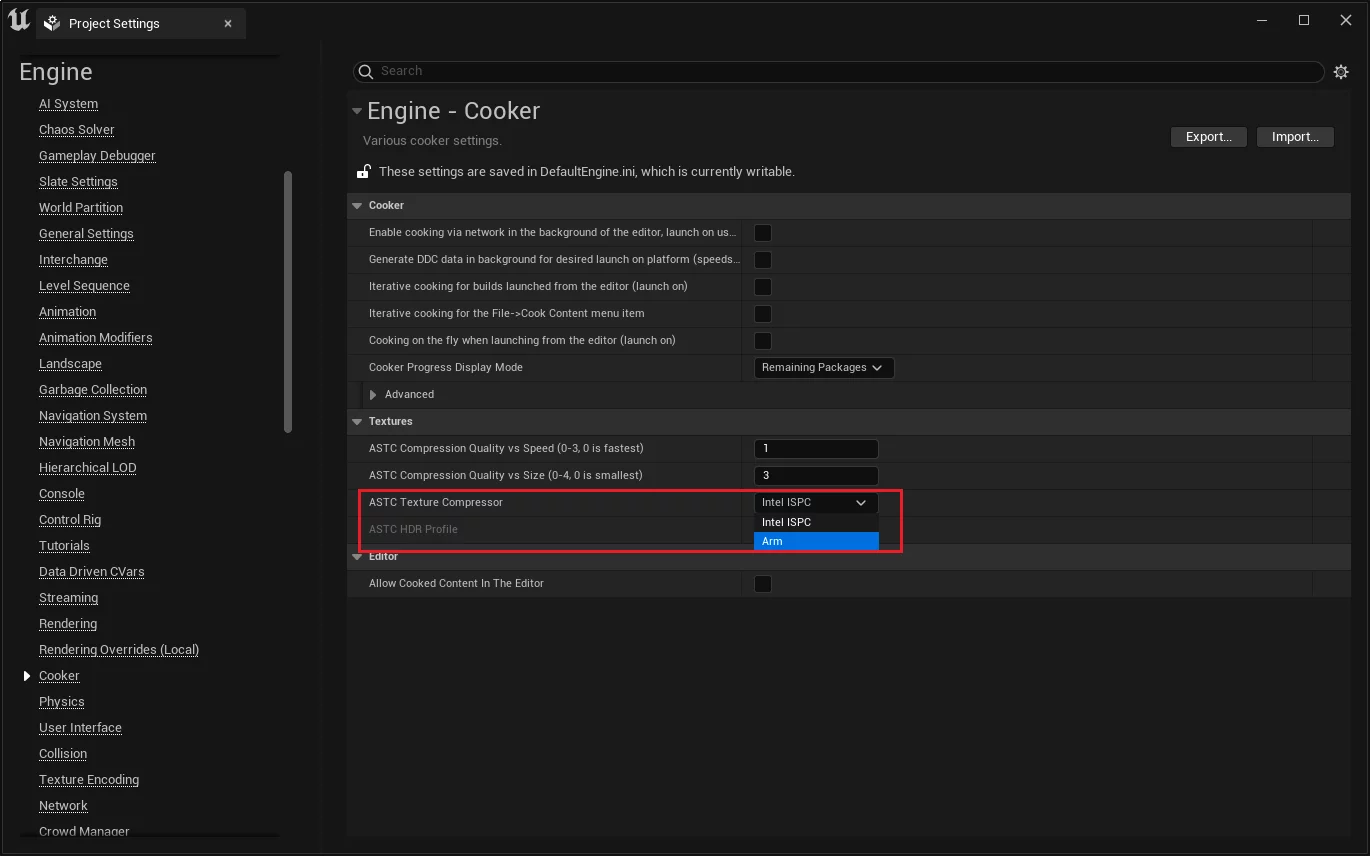This screenshot has height=856, width=1370.
Task: Click the ASTC Quality vs Size field
Action: click(816, 476)
